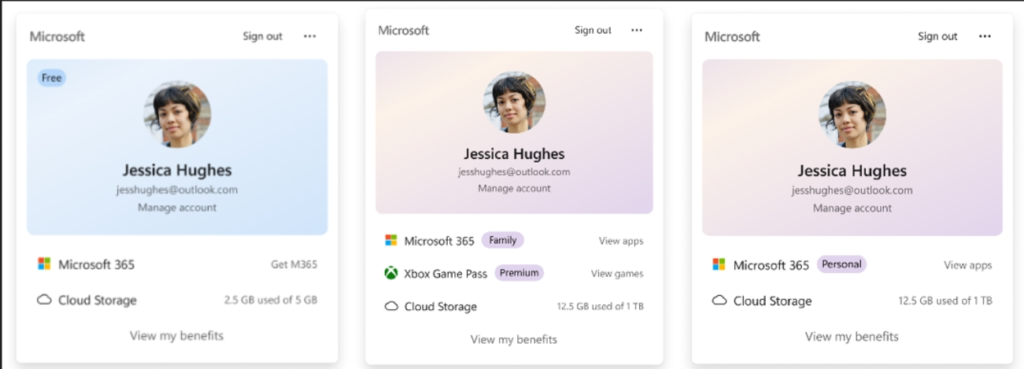Screen dimensions: 1024x369
Task: Click the View games link
Action: pos(617,274)
